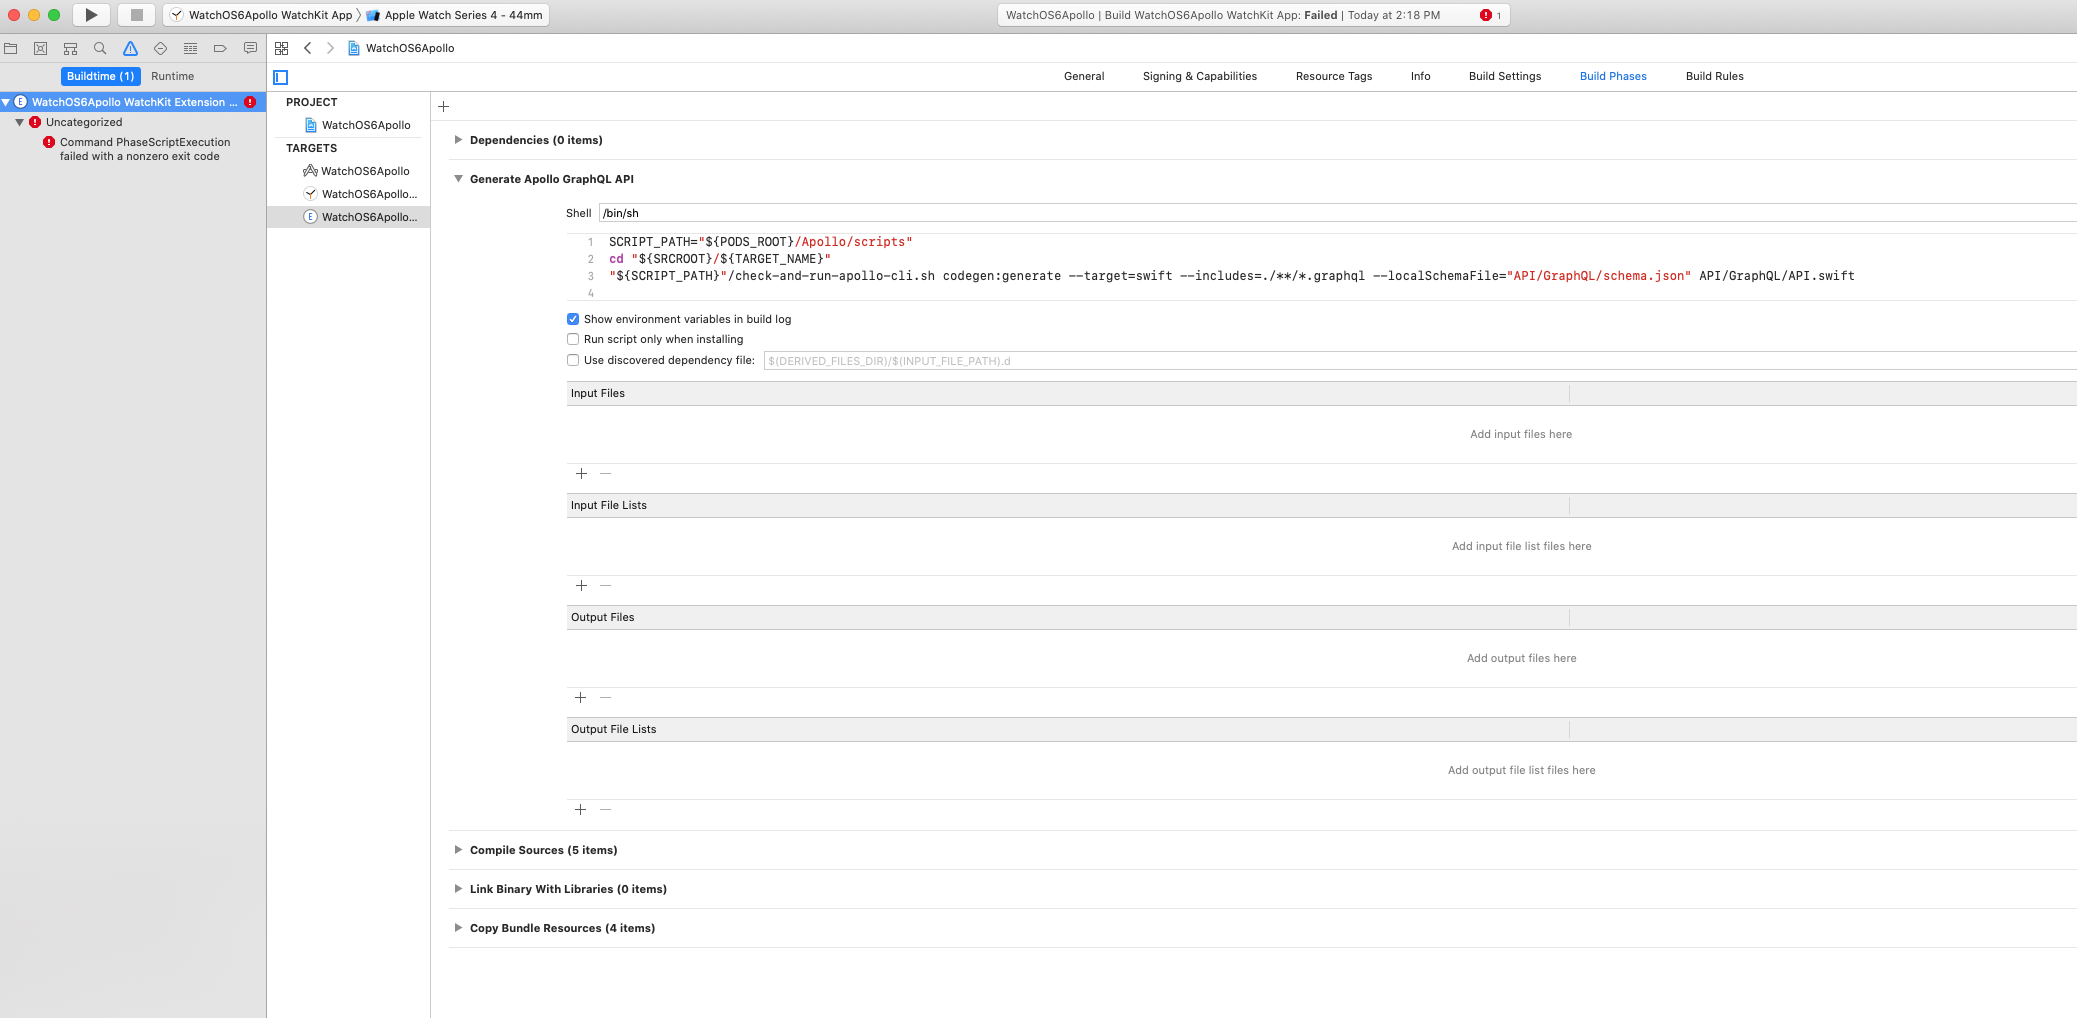Open the Signing & Capabilities tab
This screenshot has width=2077, height=1018.
click(x=1199, y=76)
